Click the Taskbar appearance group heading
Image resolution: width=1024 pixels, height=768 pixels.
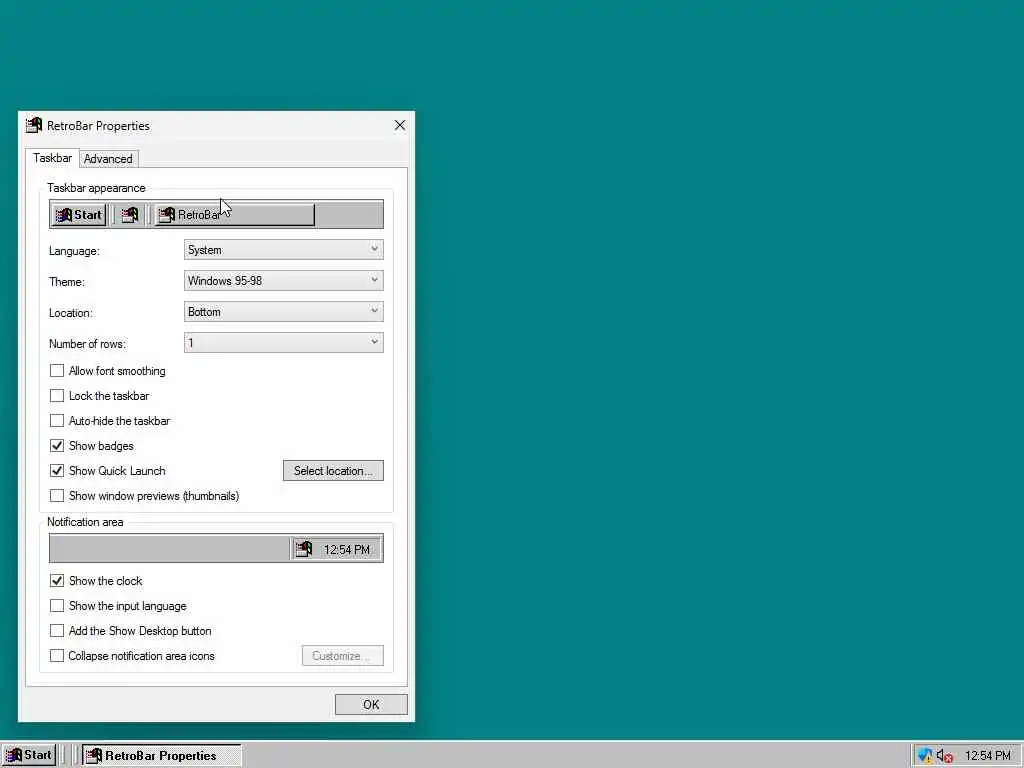[96, 188]
